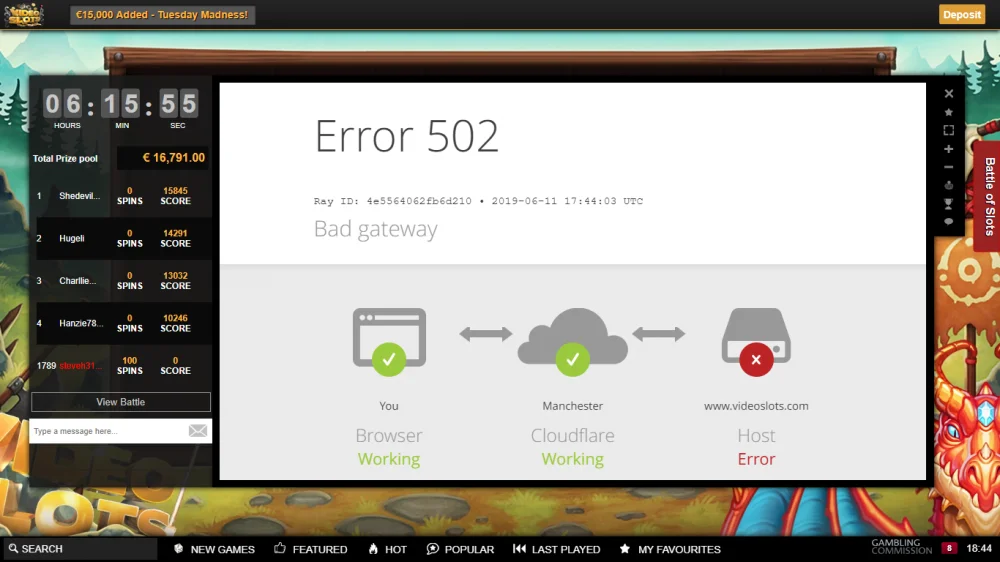Toggle fullscreen mode for the game
Image resolution: width=1000 pixels, height=562 pixels.
click(948, 130)
